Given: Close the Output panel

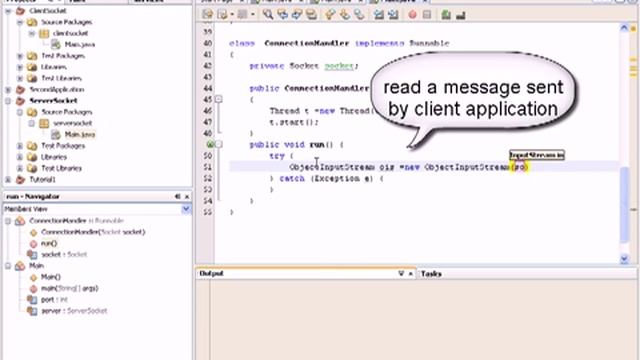Looking at the screenshot, I should coord(411,273).
